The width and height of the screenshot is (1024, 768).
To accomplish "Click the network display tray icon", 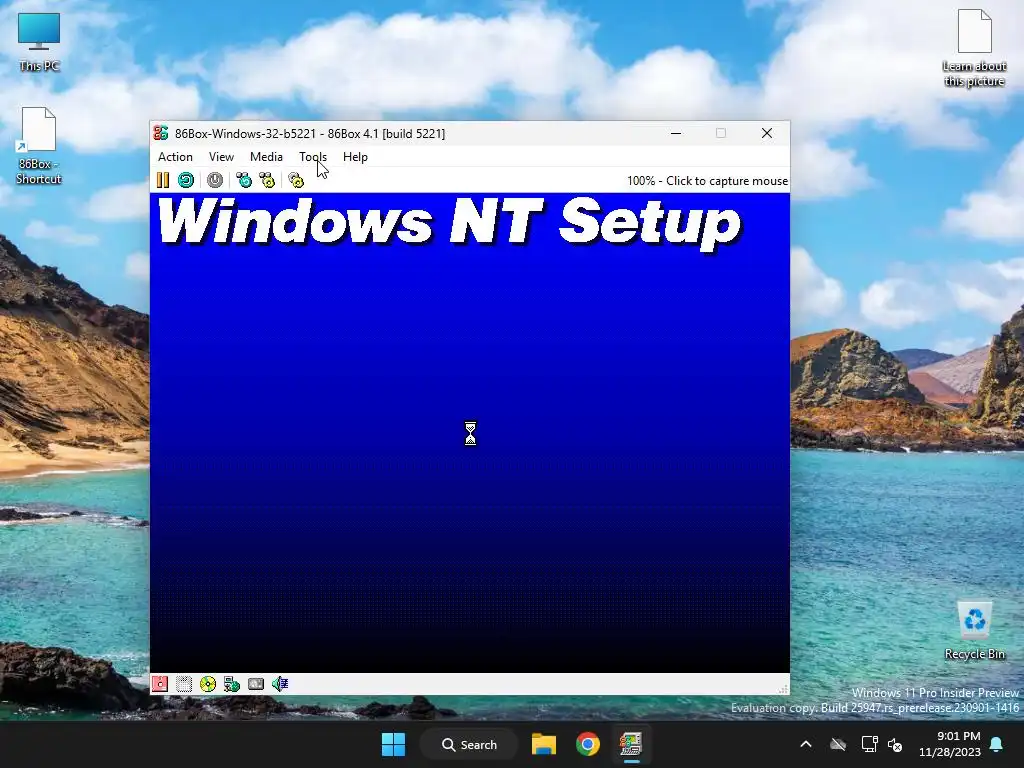I will (x=869, y=744).
